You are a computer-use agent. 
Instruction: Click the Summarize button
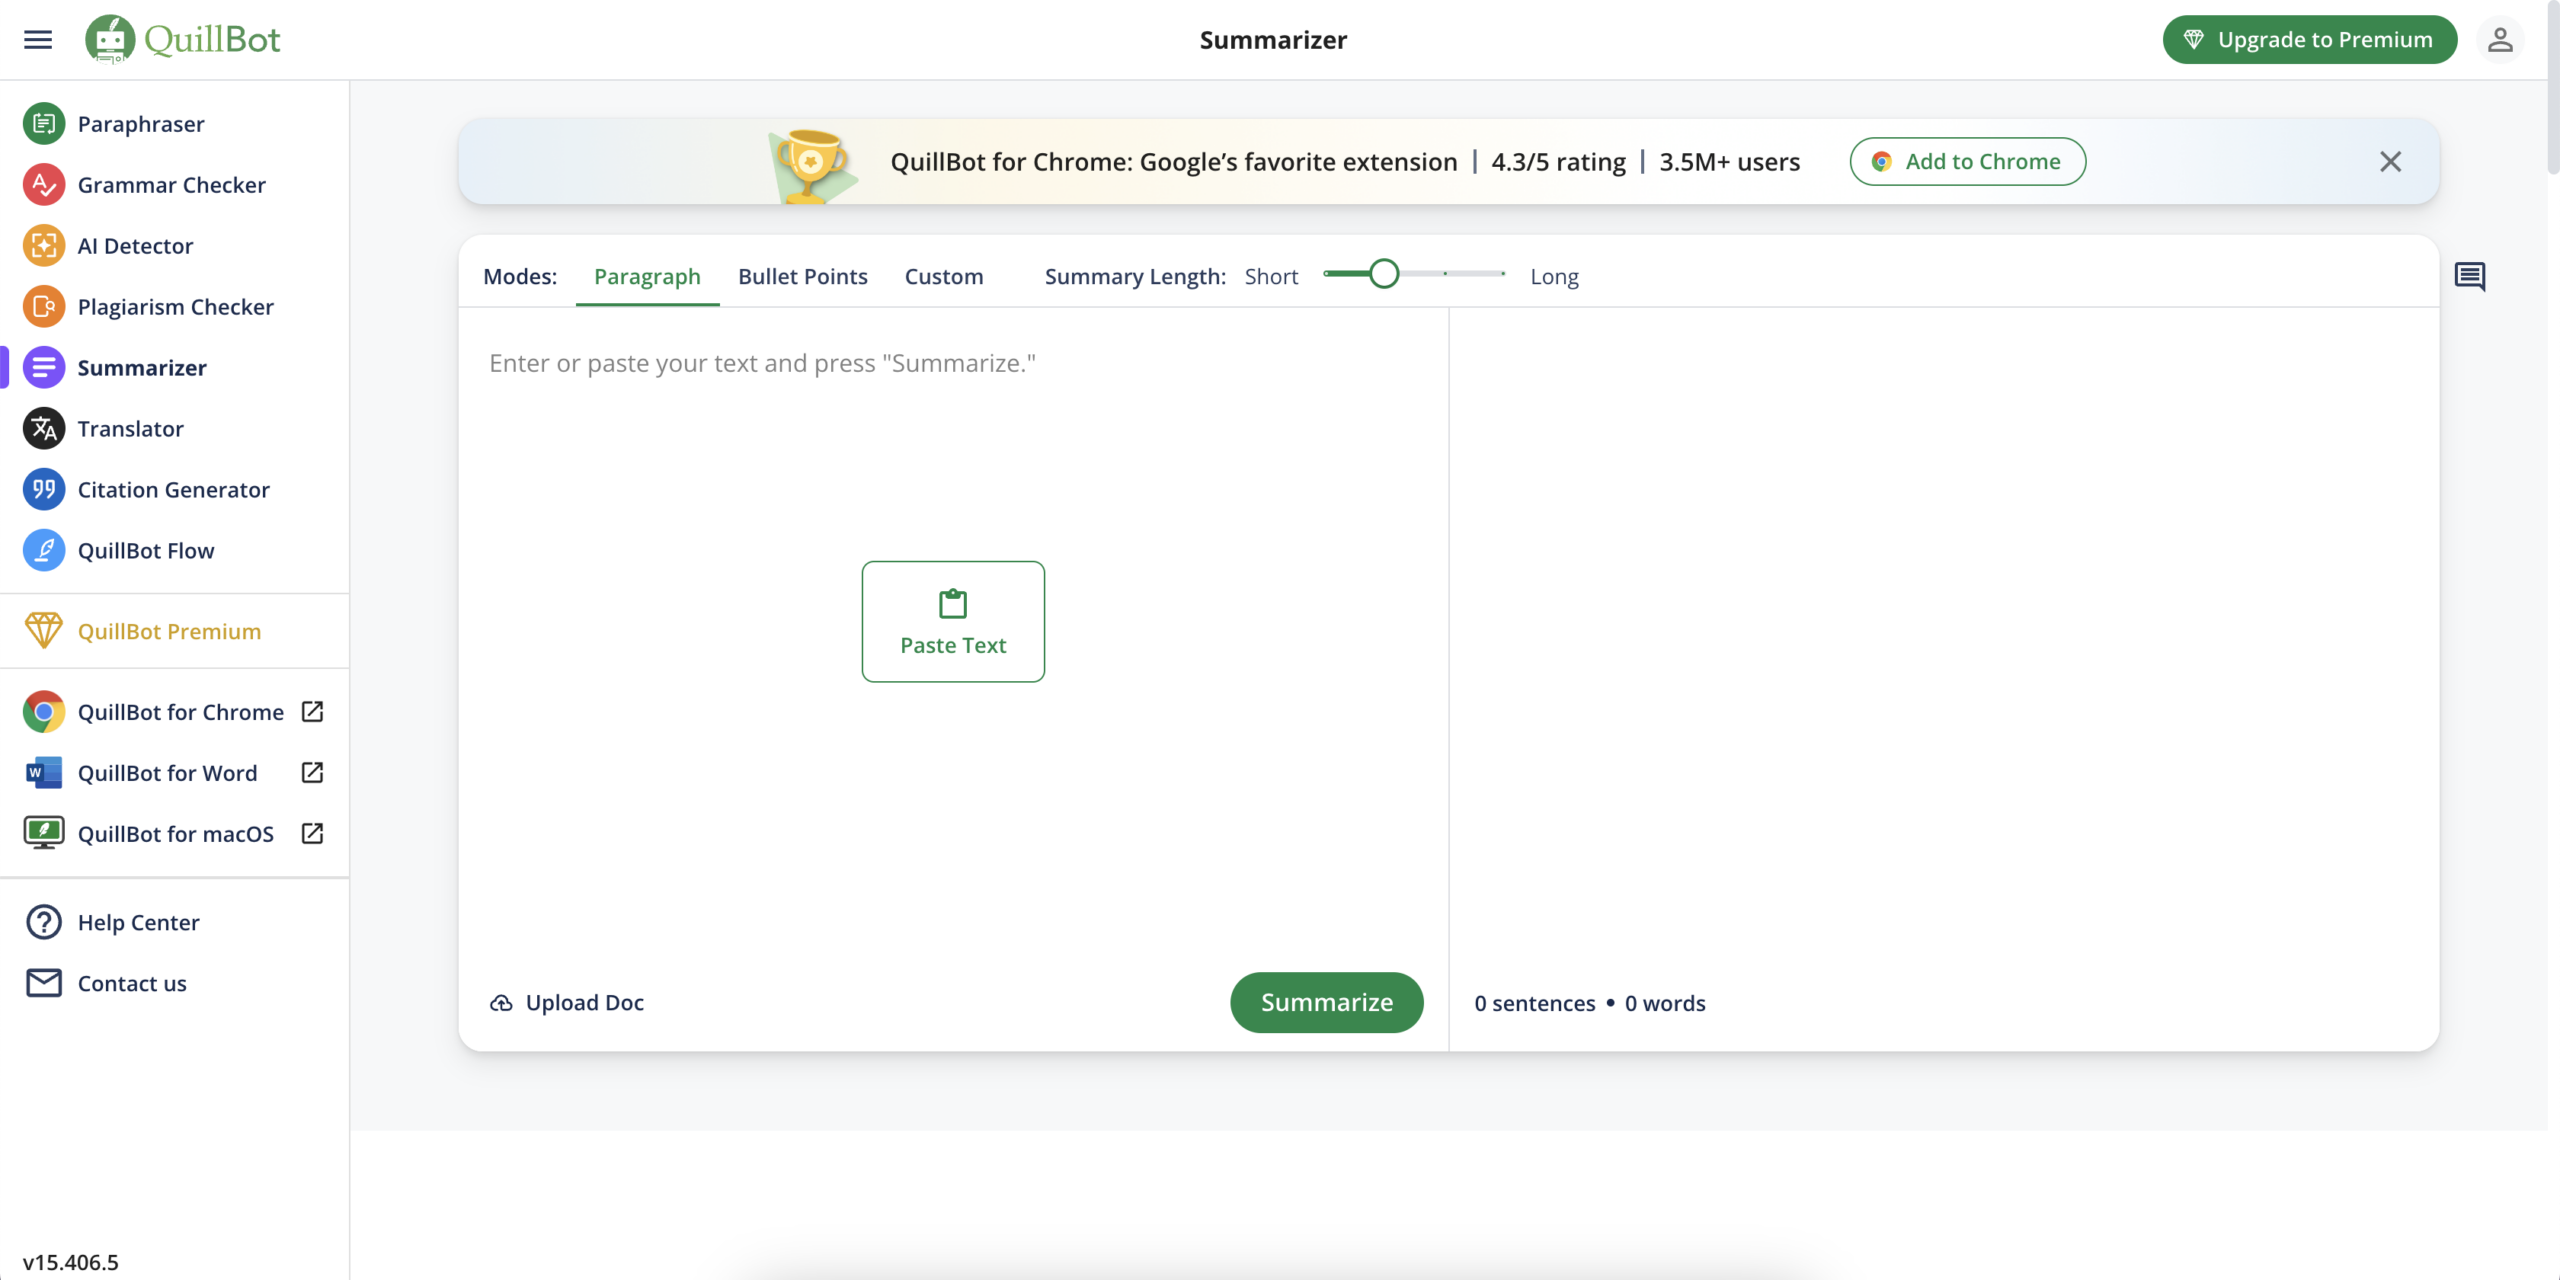[1327, 1003]
